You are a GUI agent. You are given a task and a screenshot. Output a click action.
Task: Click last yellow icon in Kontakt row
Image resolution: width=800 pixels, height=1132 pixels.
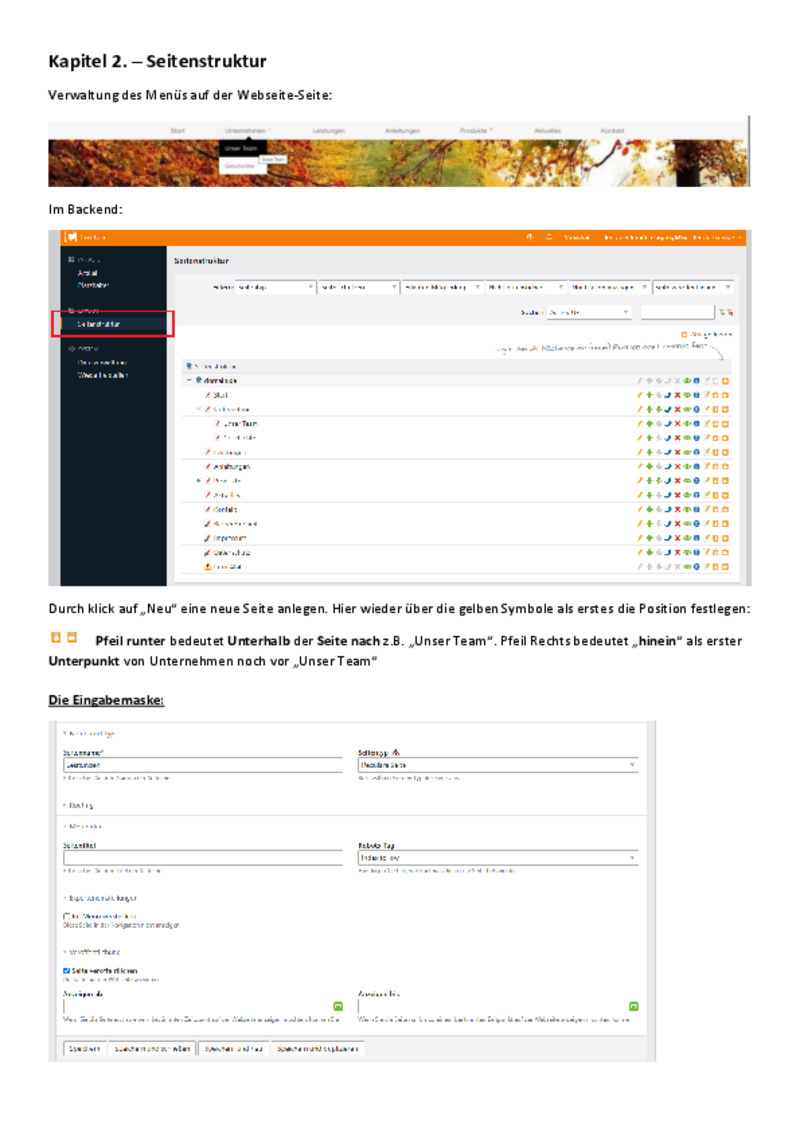pos(725,510)
